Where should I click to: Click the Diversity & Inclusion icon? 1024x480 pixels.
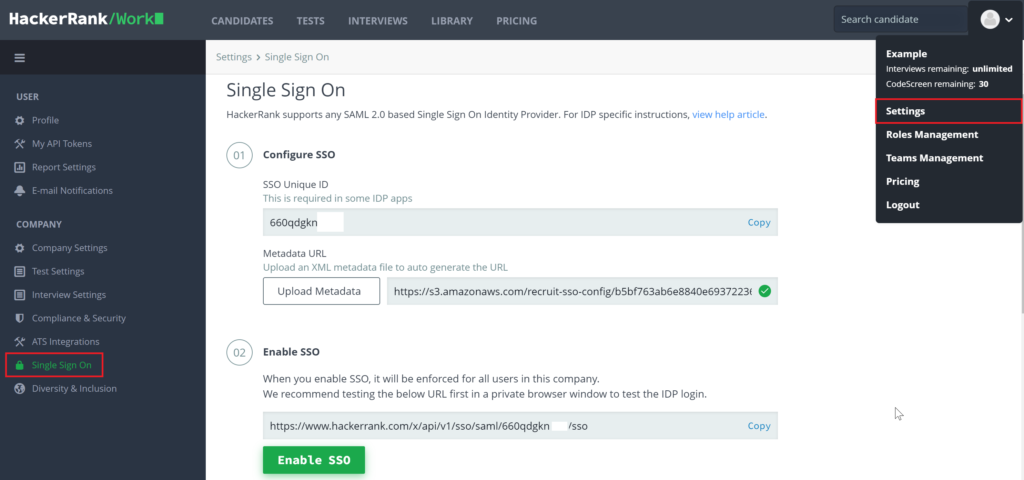tap(20, 389)
